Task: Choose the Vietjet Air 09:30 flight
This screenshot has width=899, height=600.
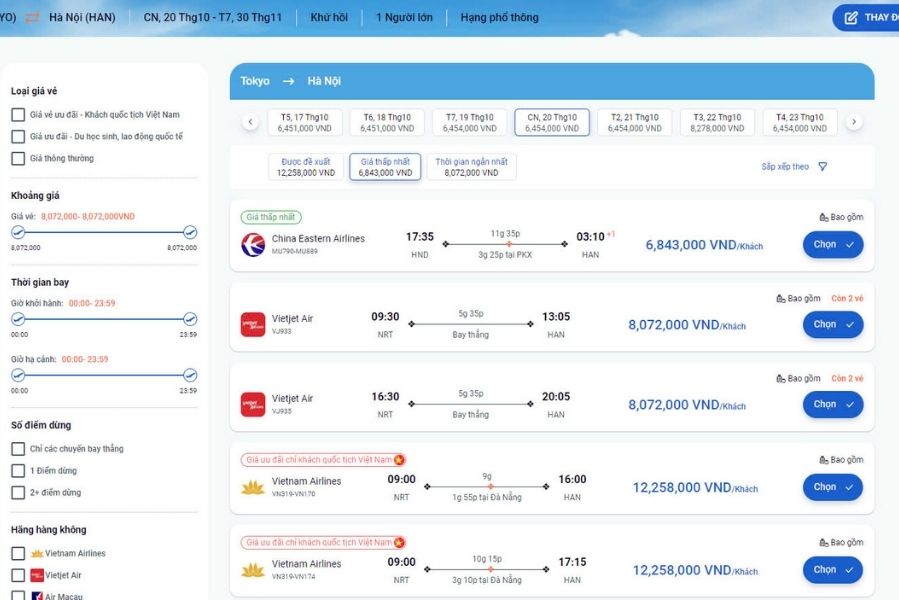Action: click(x=833, y=325)
